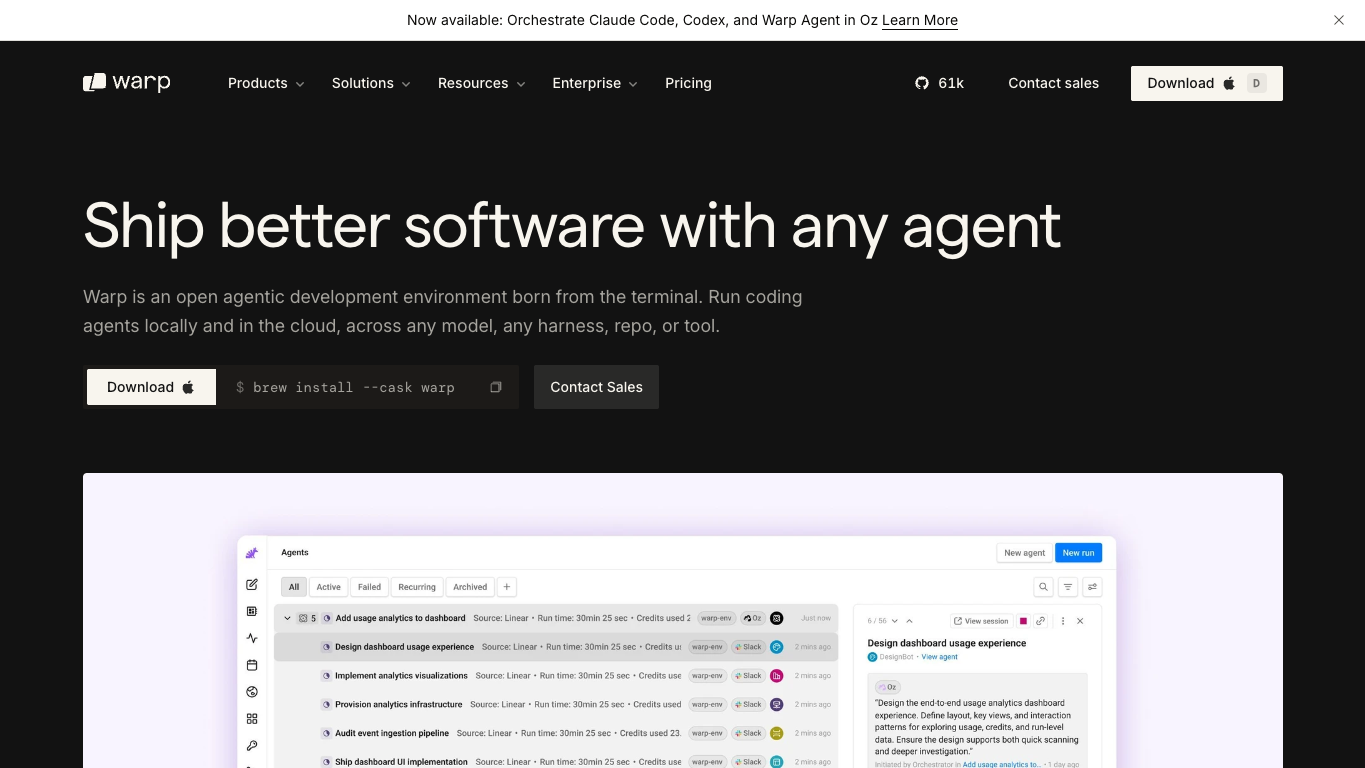Switch to the Active tab
This screenshot has height=768, width=1365.
coord(329,587)
